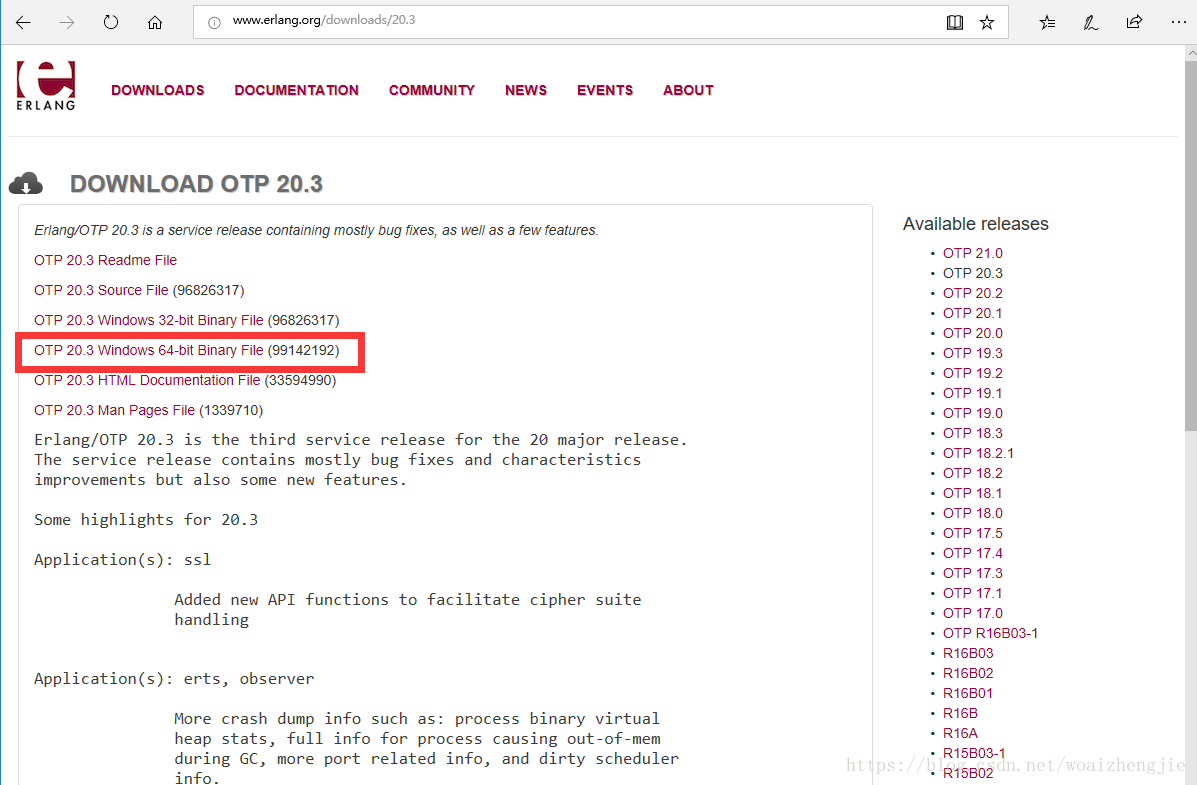The width and height of the screenshot is (1197, 785).
Task: Click the vertical scrollbar thumb
Action: [1191, 244]
